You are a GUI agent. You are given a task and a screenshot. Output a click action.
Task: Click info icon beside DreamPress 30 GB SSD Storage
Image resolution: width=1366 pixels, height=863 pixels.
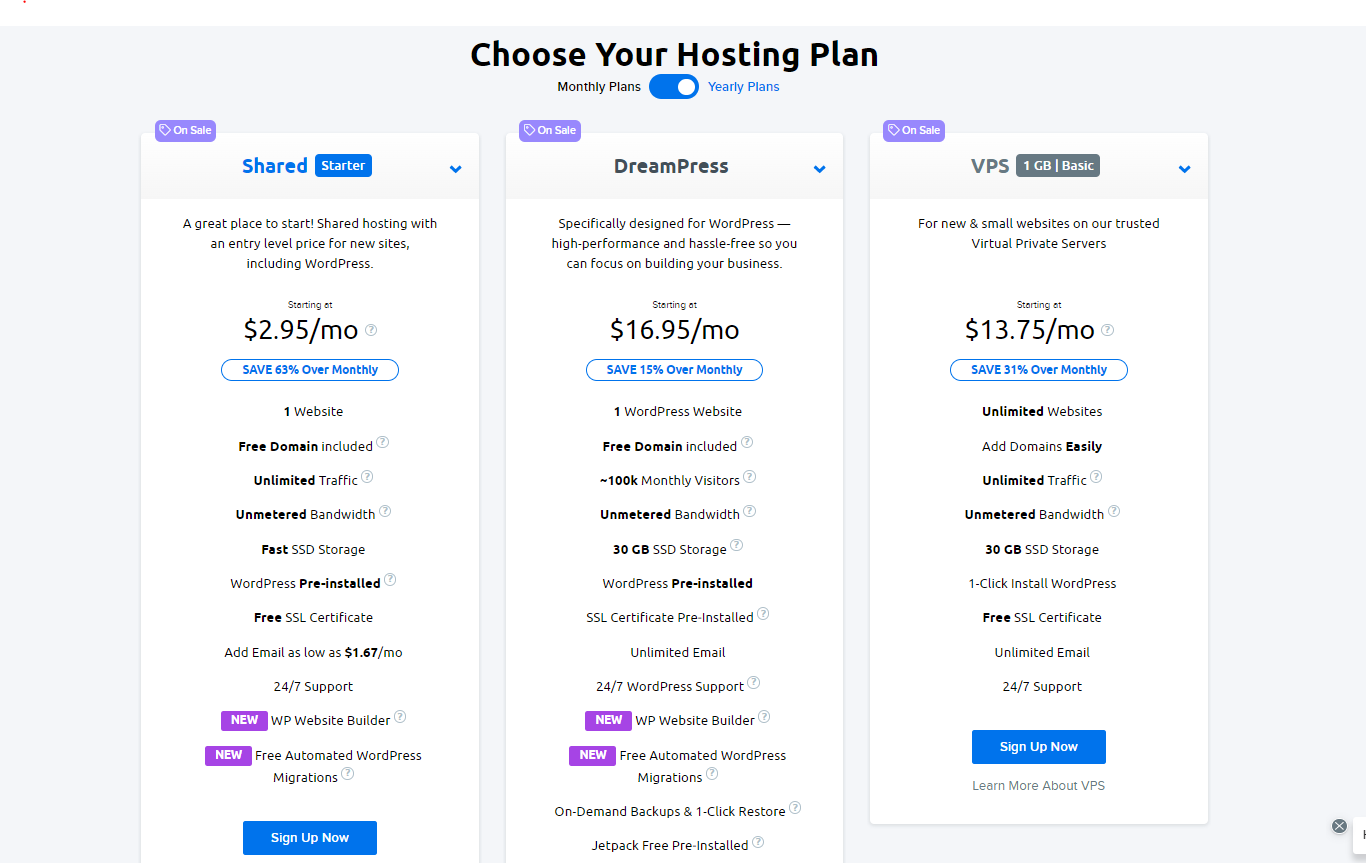coord(736,545)
